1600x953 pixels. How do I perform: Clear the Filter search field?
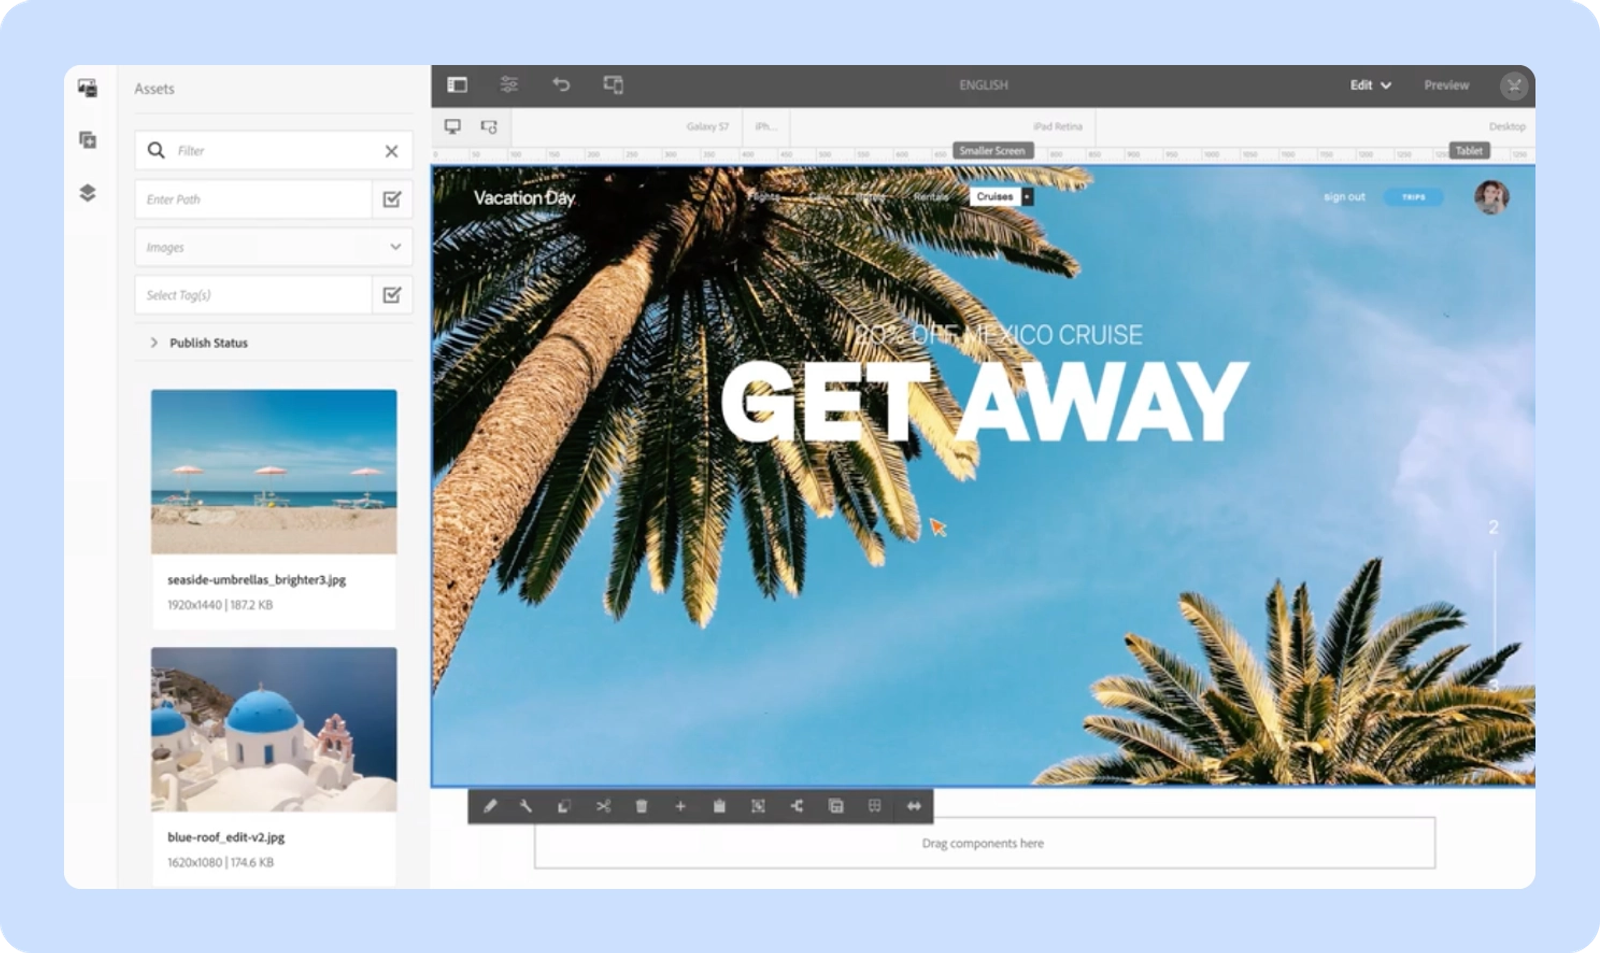coord(392,151)
